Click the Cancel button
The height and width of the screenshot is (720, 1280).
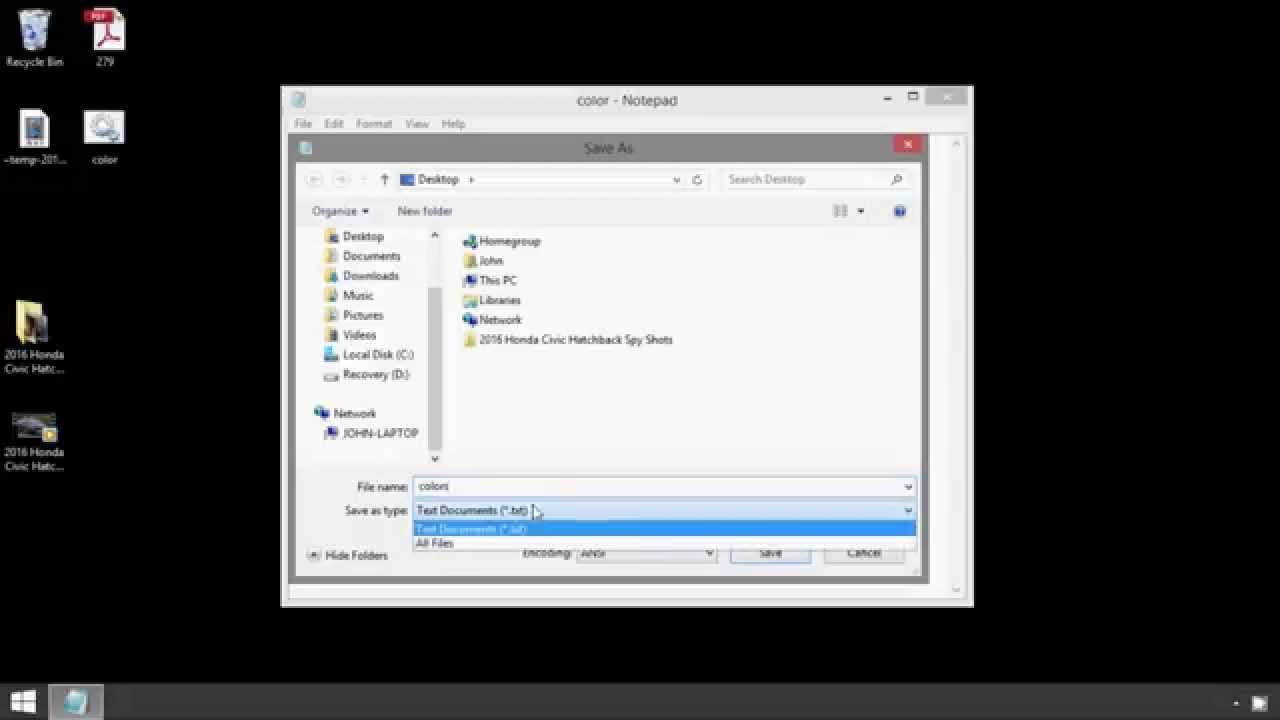coord(864,552)
